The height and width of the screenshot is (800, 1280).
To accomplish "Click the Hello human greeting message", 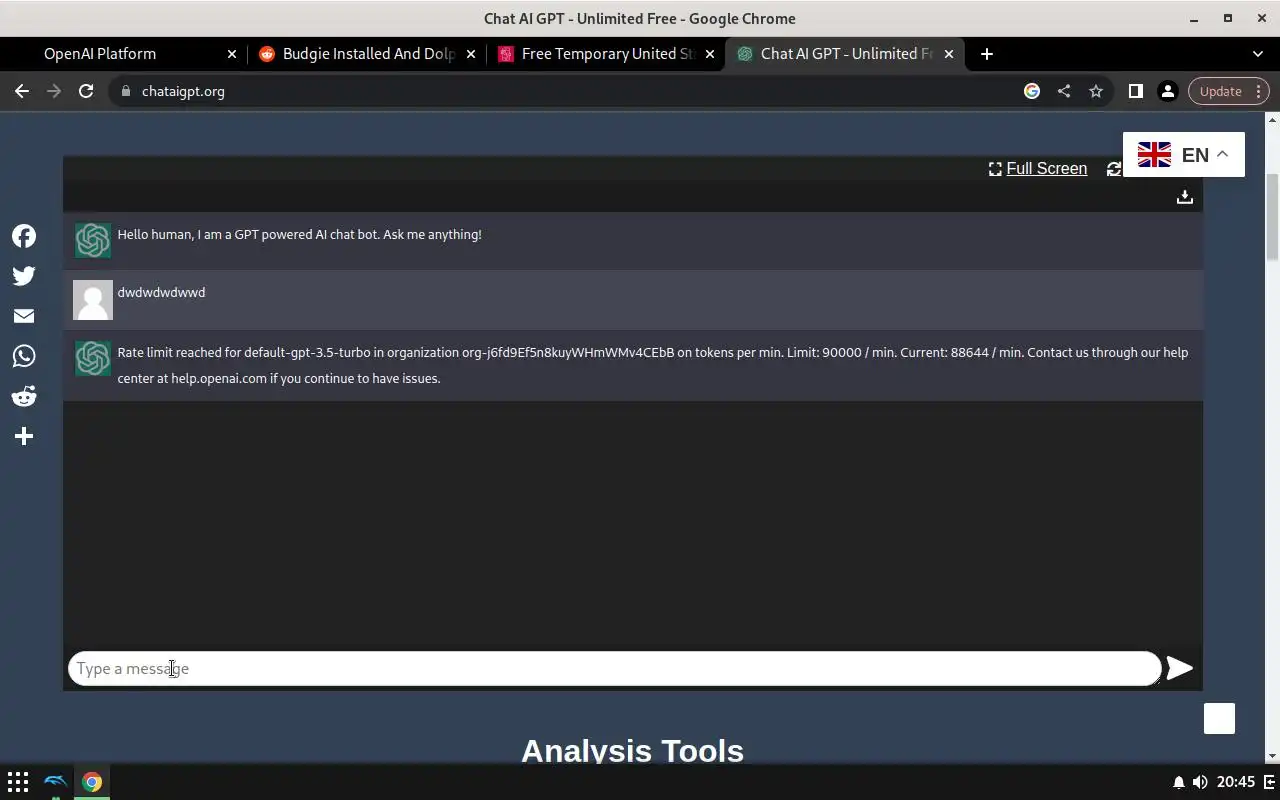I will click(x=299, y=234).
